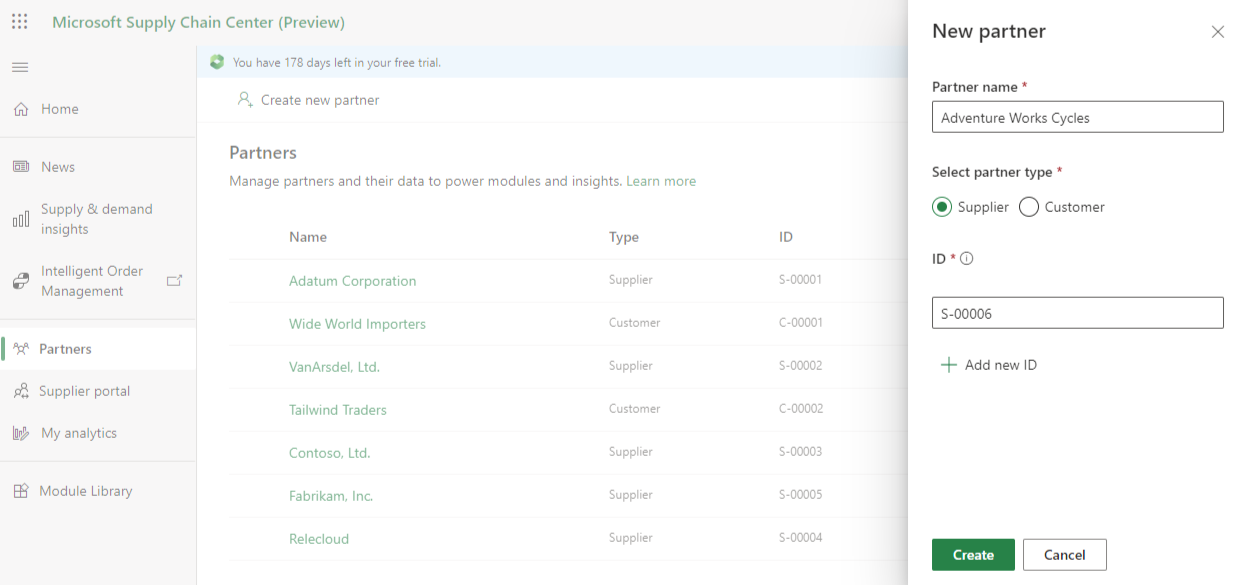Select the Supplier partner type
Viewport: 1246px width, 585px height.
point(942,207)
